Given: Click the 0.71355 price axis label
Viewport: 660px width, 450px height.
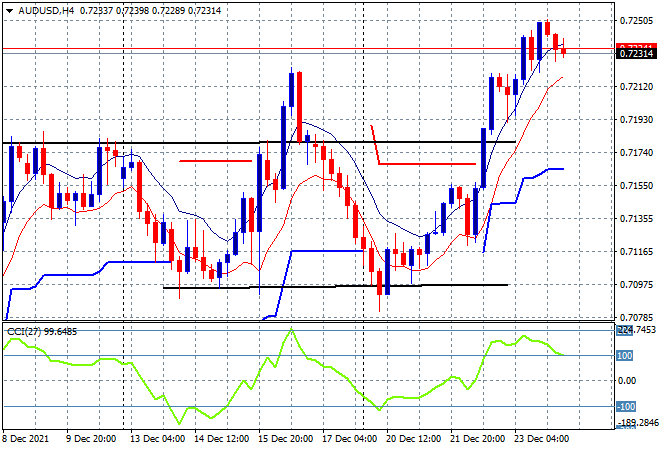Looking at the screenshot, I should click(x=636, y=218).
